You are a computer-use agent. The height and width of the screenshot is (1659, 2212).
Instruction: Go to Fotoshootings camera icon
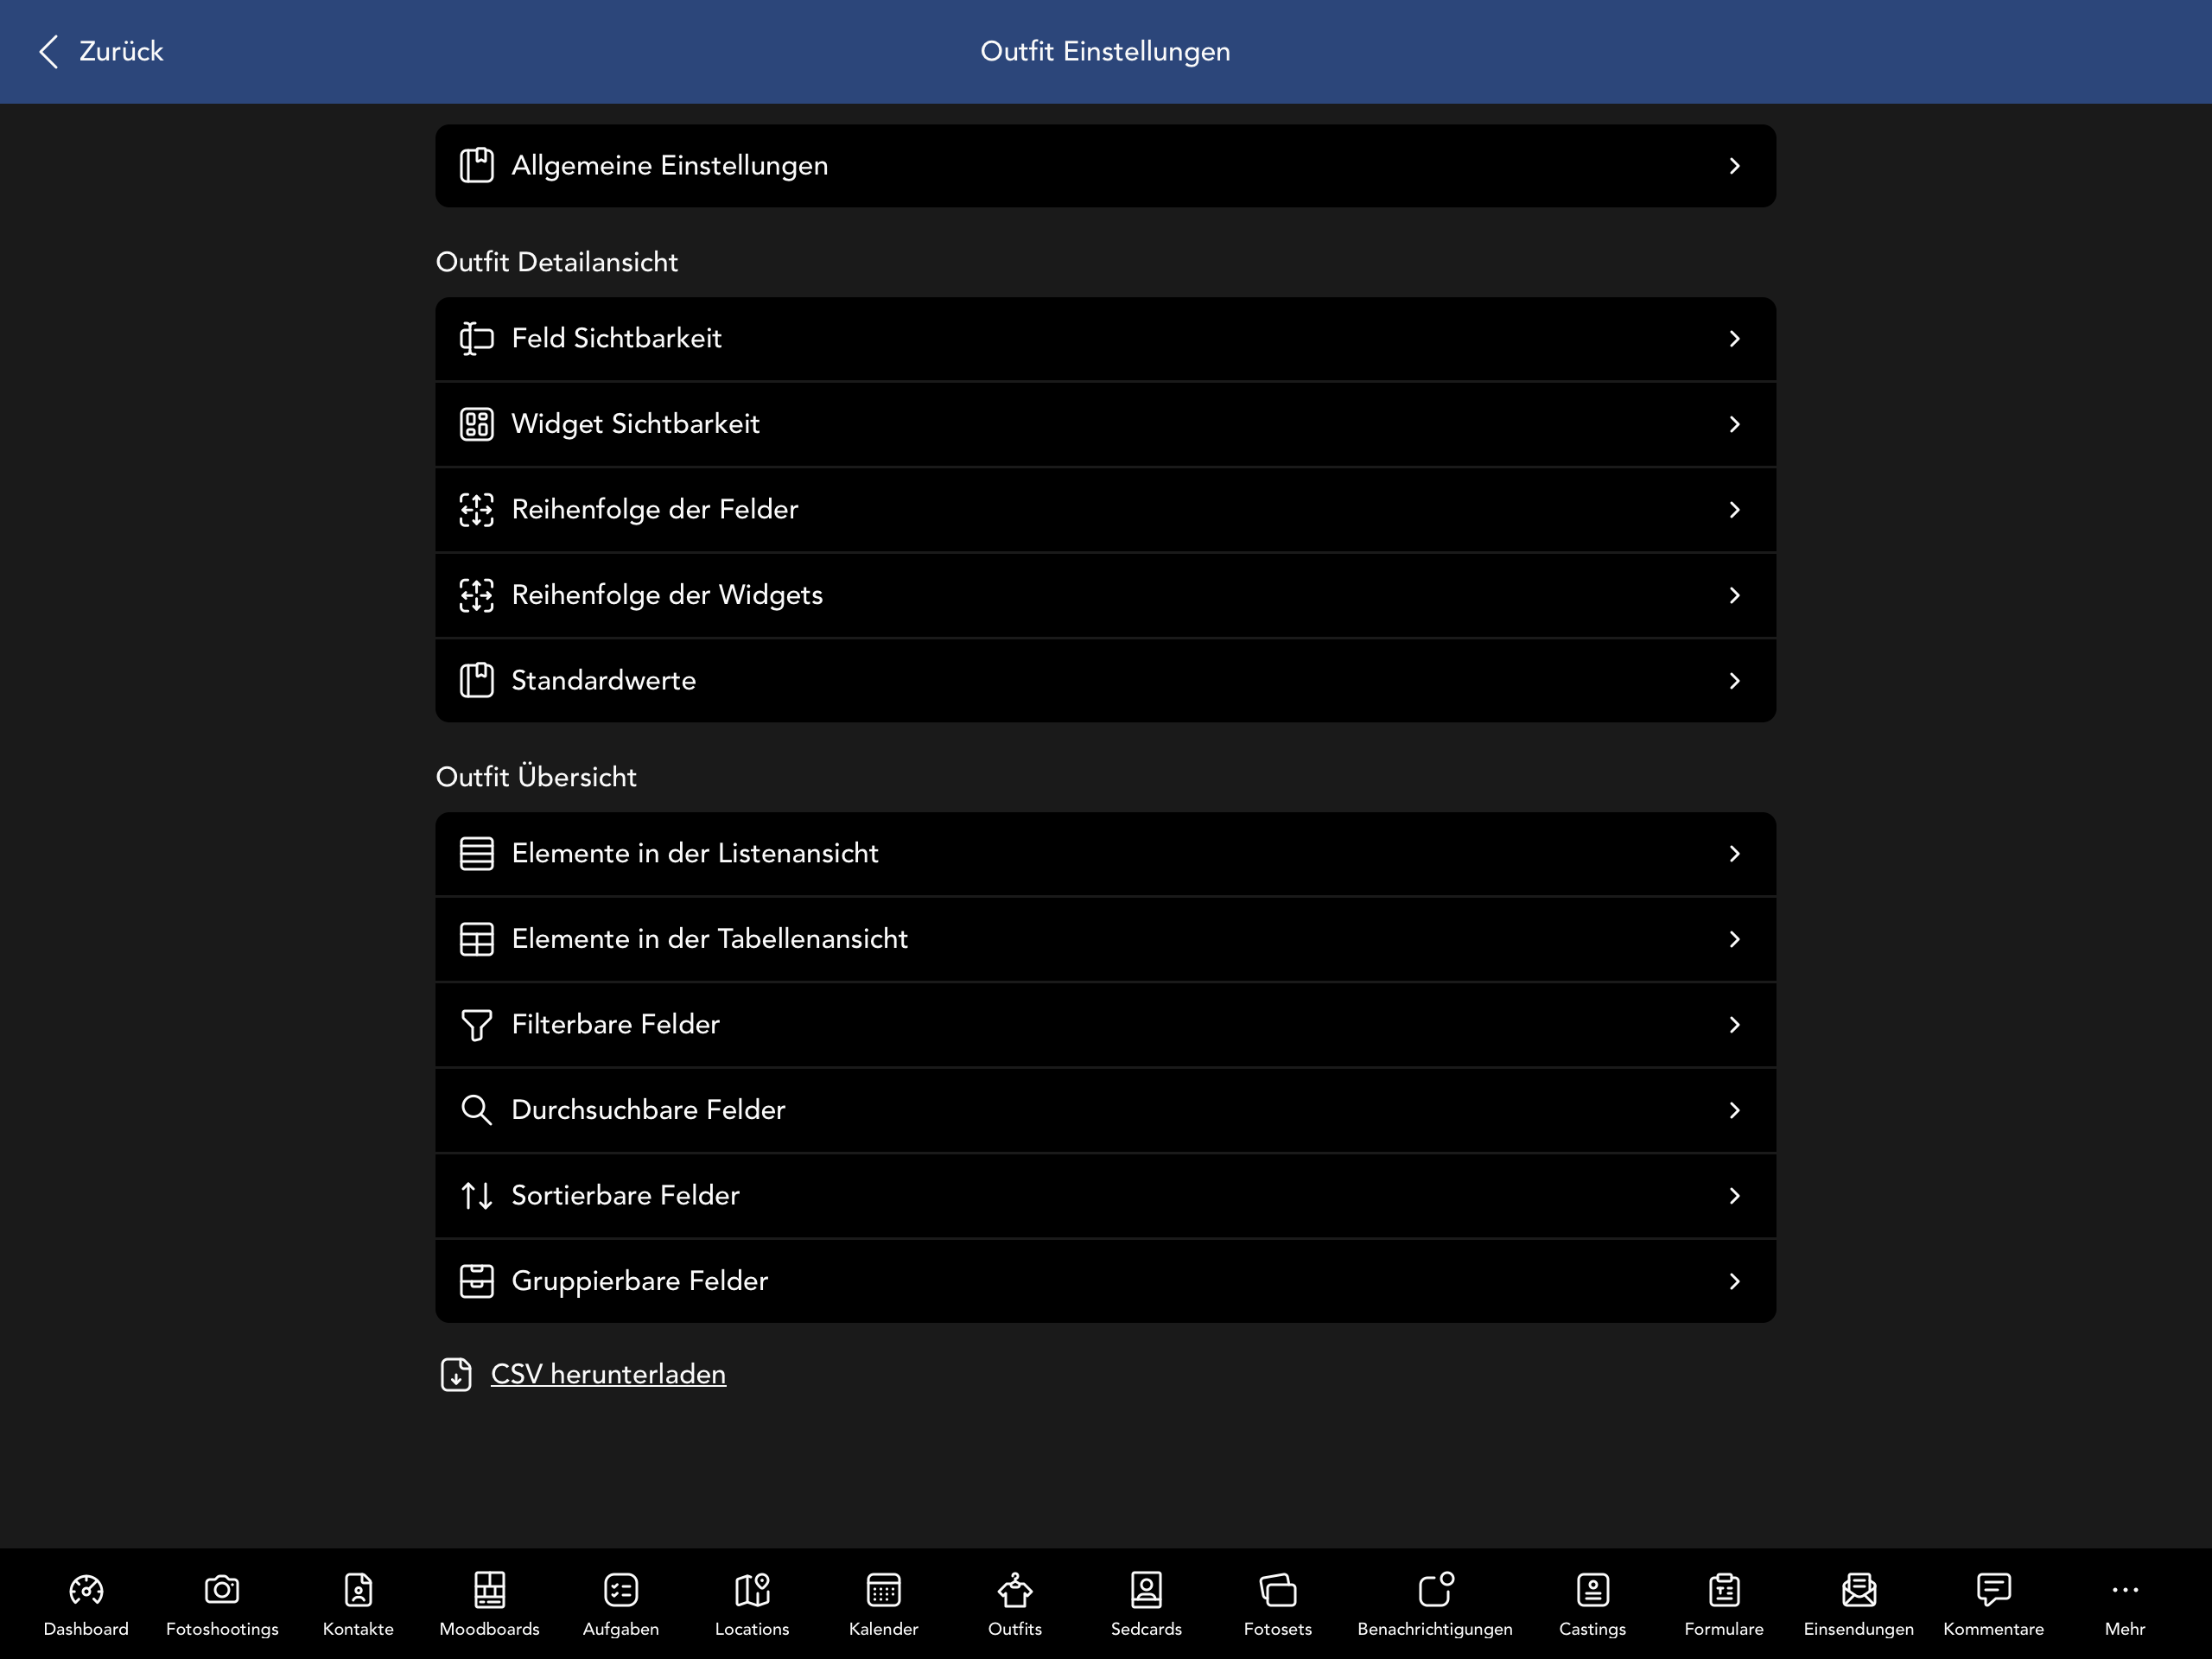coord(222,1589)
